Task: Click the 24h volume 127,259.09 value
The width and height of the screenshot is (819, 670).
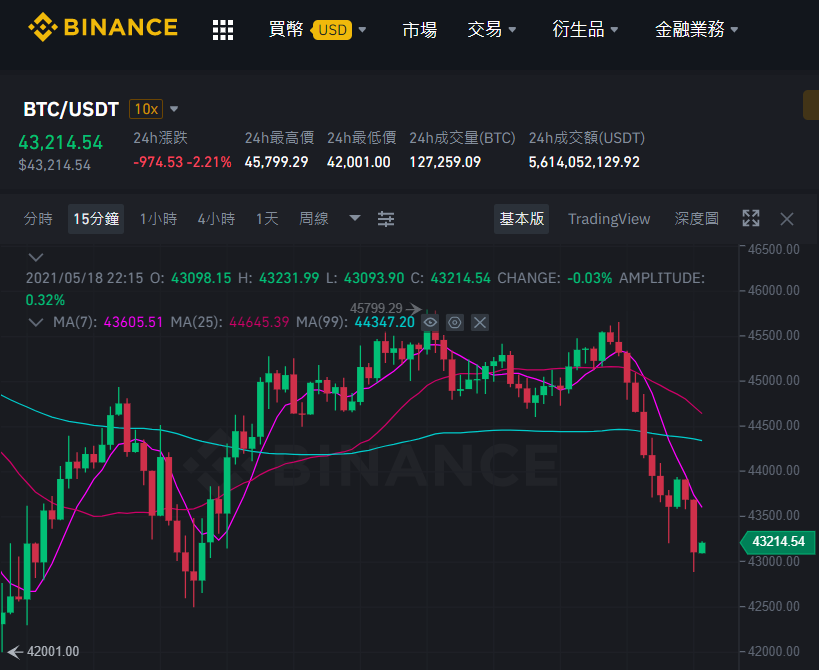Action: pos(445,162)
